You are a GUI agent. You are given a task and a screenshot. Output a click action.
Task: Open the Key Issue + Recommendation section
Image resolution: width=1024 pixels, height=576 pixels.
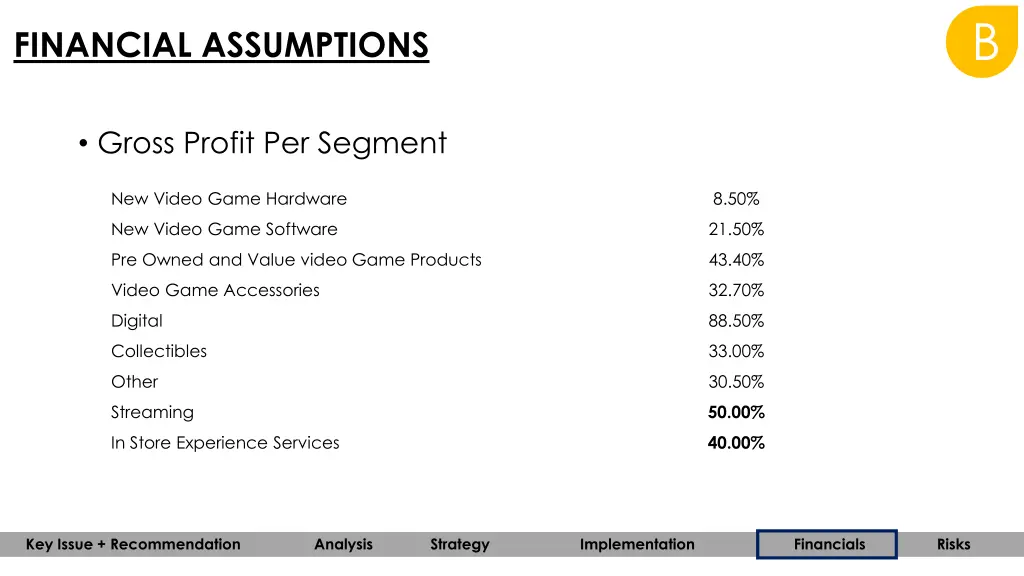(x=133, y=544)
